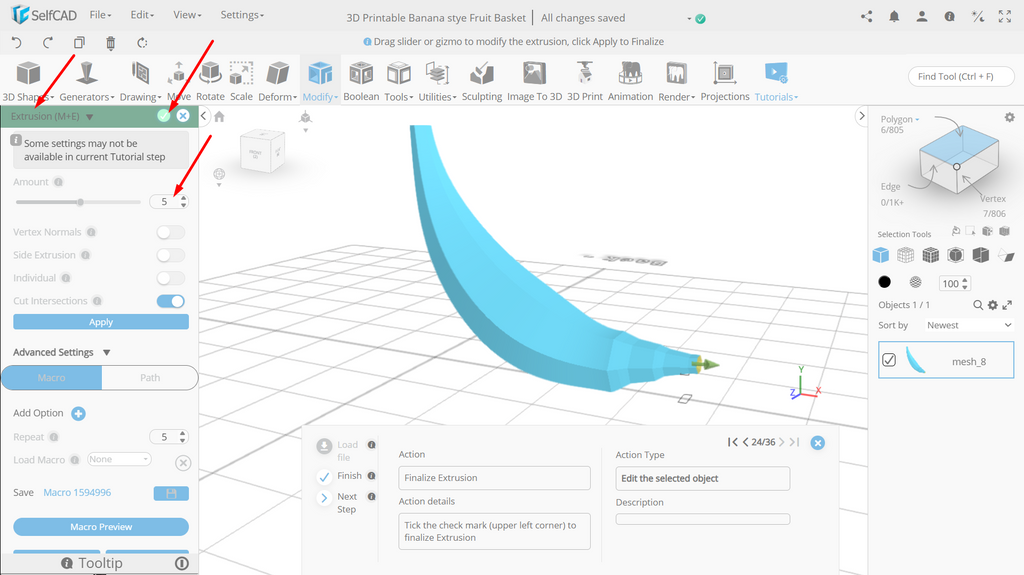
Task: Click the Macro Preview button
Action: tap(101, 527)
